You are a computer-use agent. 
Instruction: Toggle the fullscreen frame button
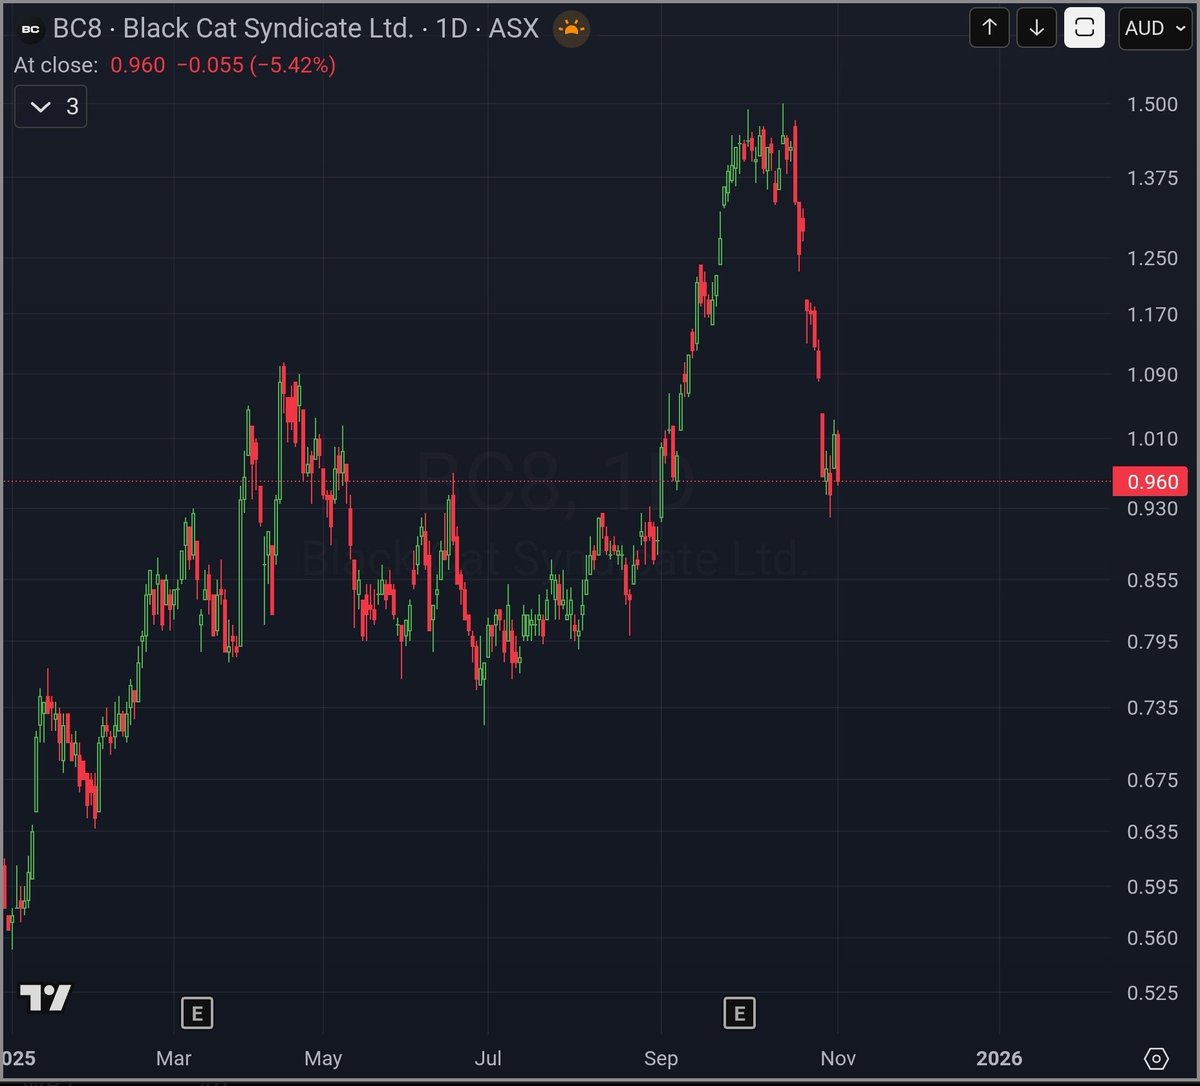[1085, 28]
